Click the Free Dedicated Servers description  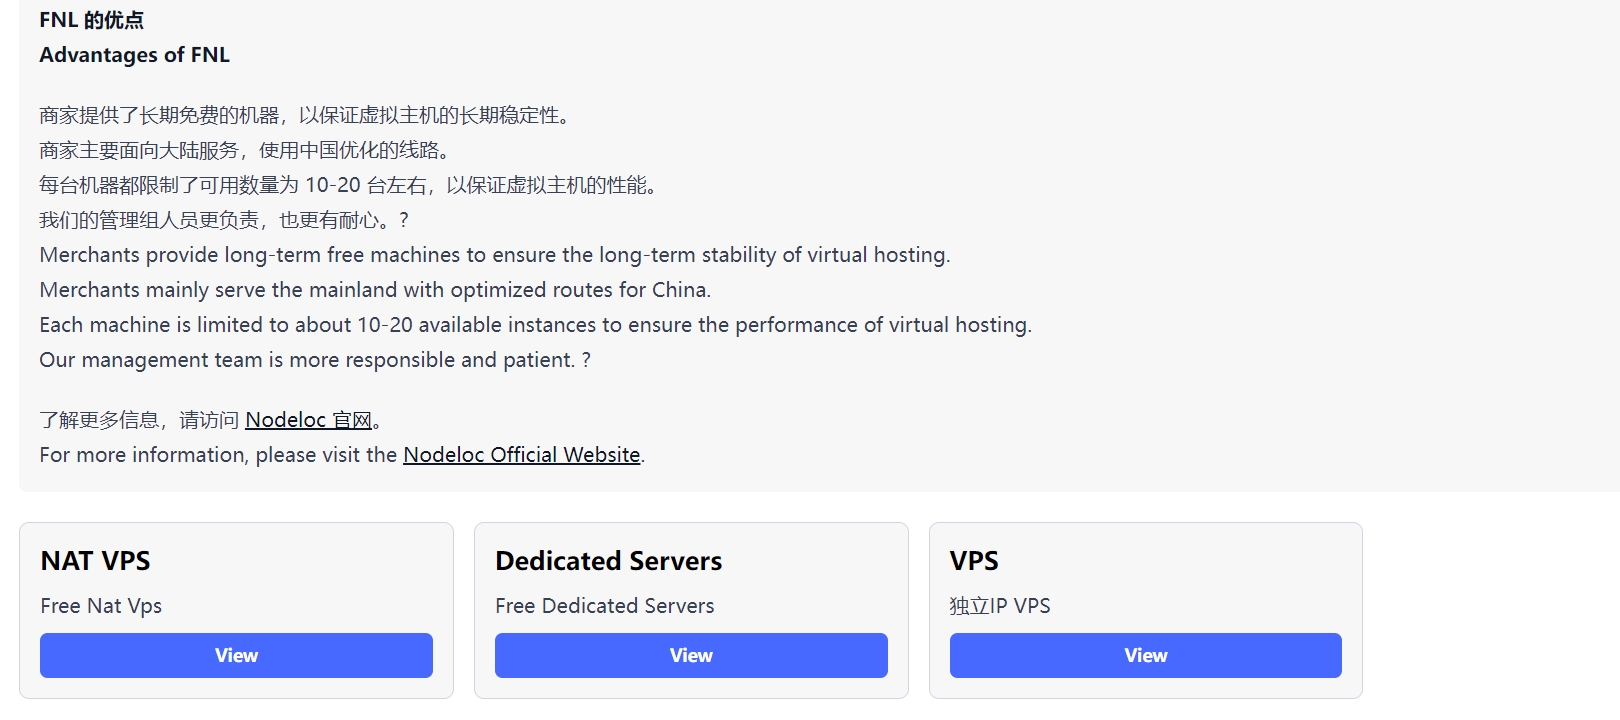(604, 606)
